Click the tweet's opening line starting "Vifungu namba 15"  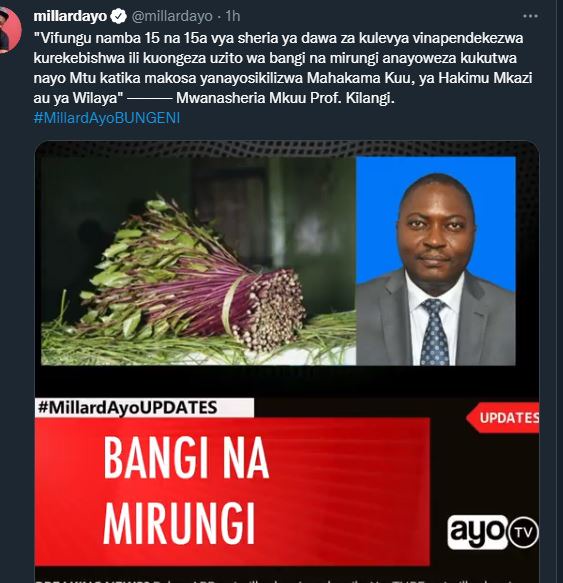[278, 38]
